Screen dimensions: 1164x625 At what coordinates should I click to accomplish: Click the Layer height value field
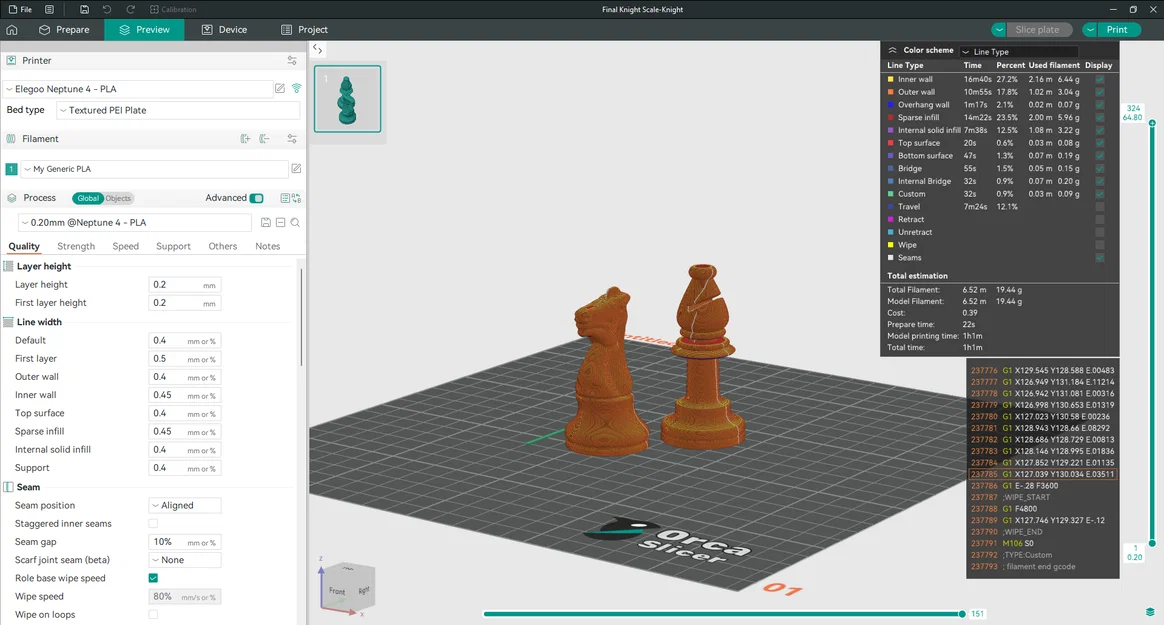pyautogui.click(x=184, y=285)
